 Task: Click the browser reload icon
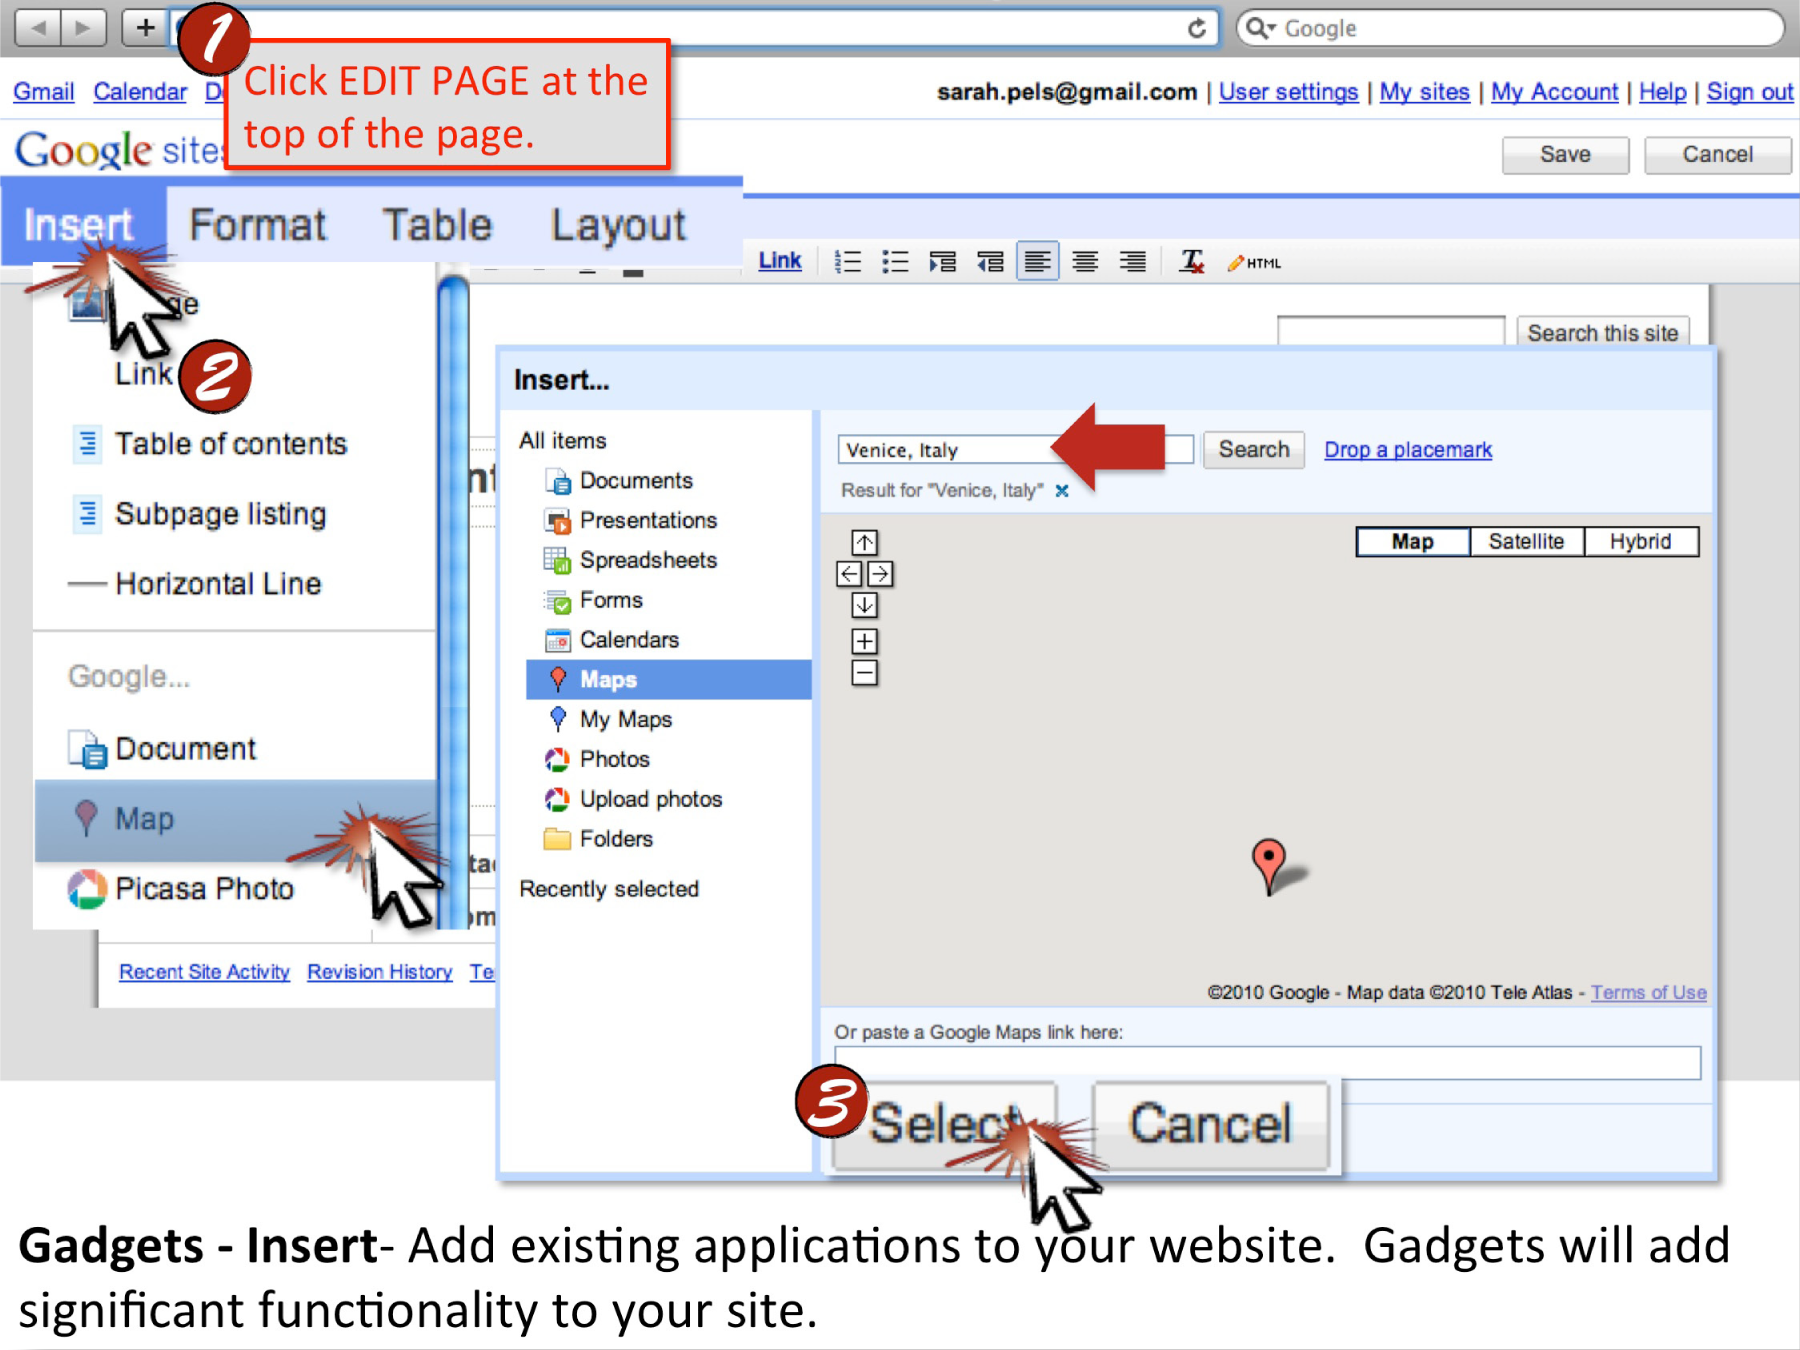[x=1196, y=28]
